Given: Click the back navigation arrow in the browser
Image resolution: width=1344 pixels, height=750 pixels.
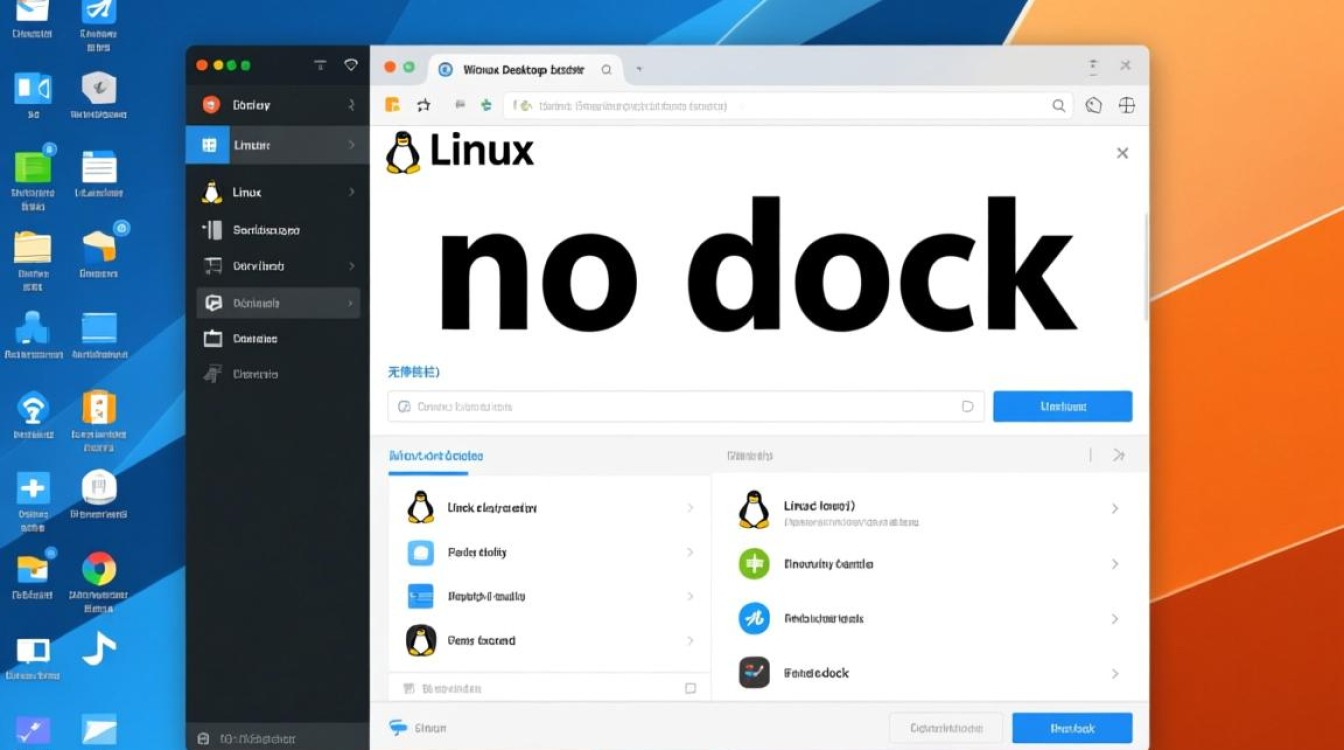Looking at the screenshot, I should point(459,104).
